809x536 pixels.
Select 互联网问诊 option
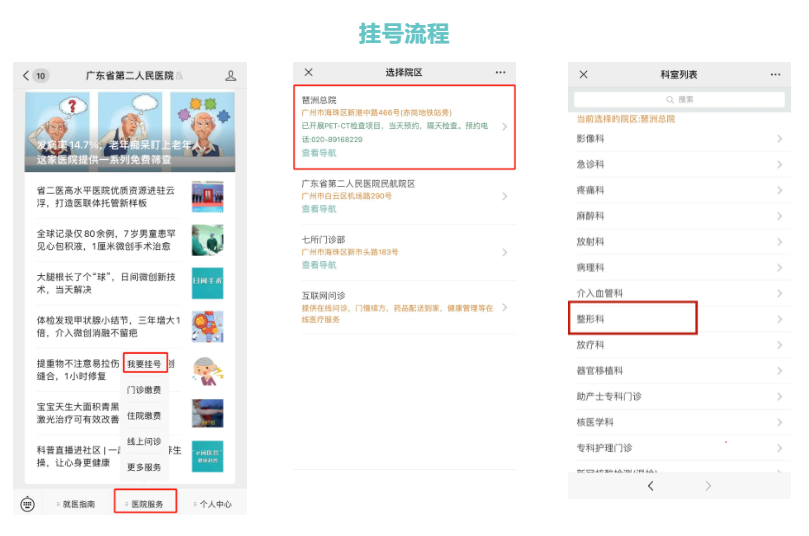point(404,307)
